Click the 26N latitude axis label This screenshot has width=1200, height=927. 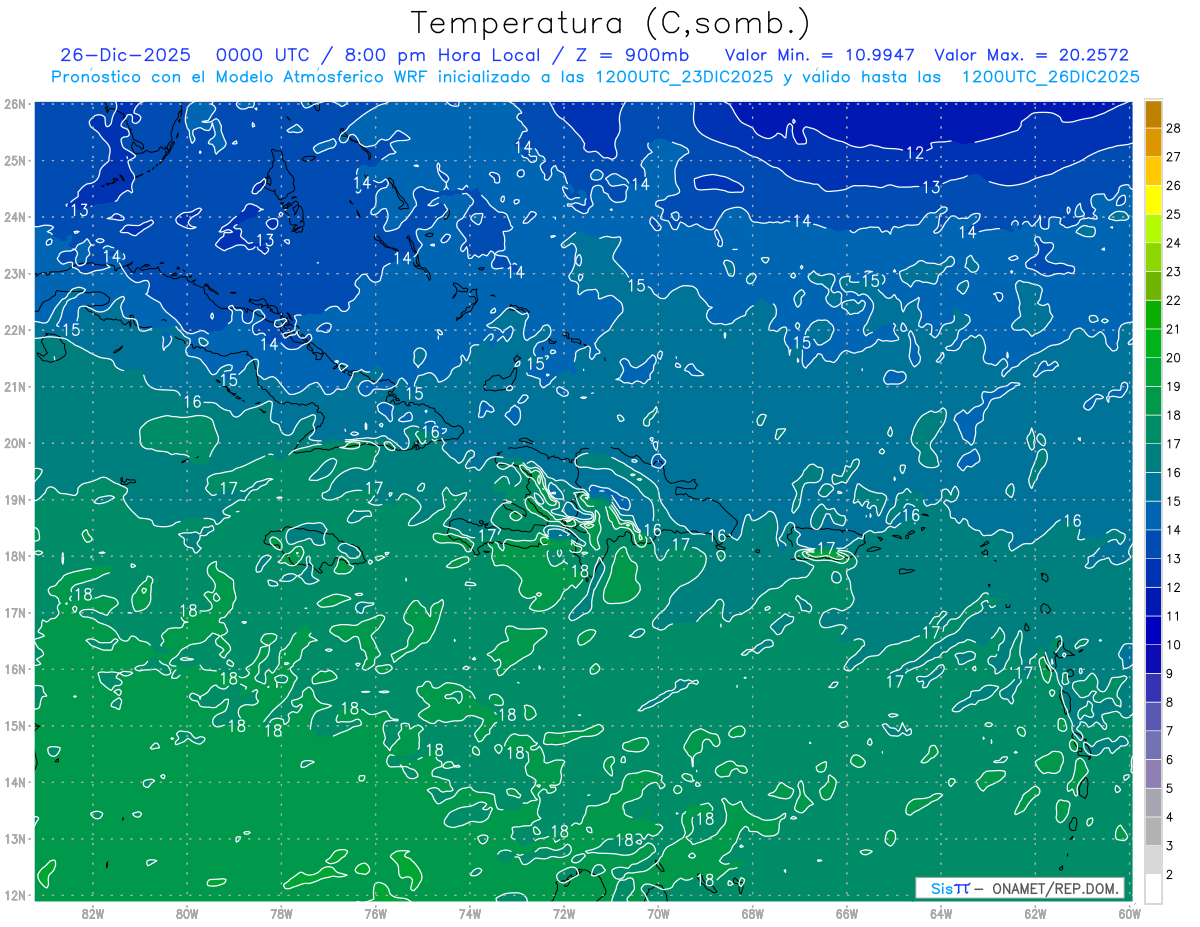[15, 104]
